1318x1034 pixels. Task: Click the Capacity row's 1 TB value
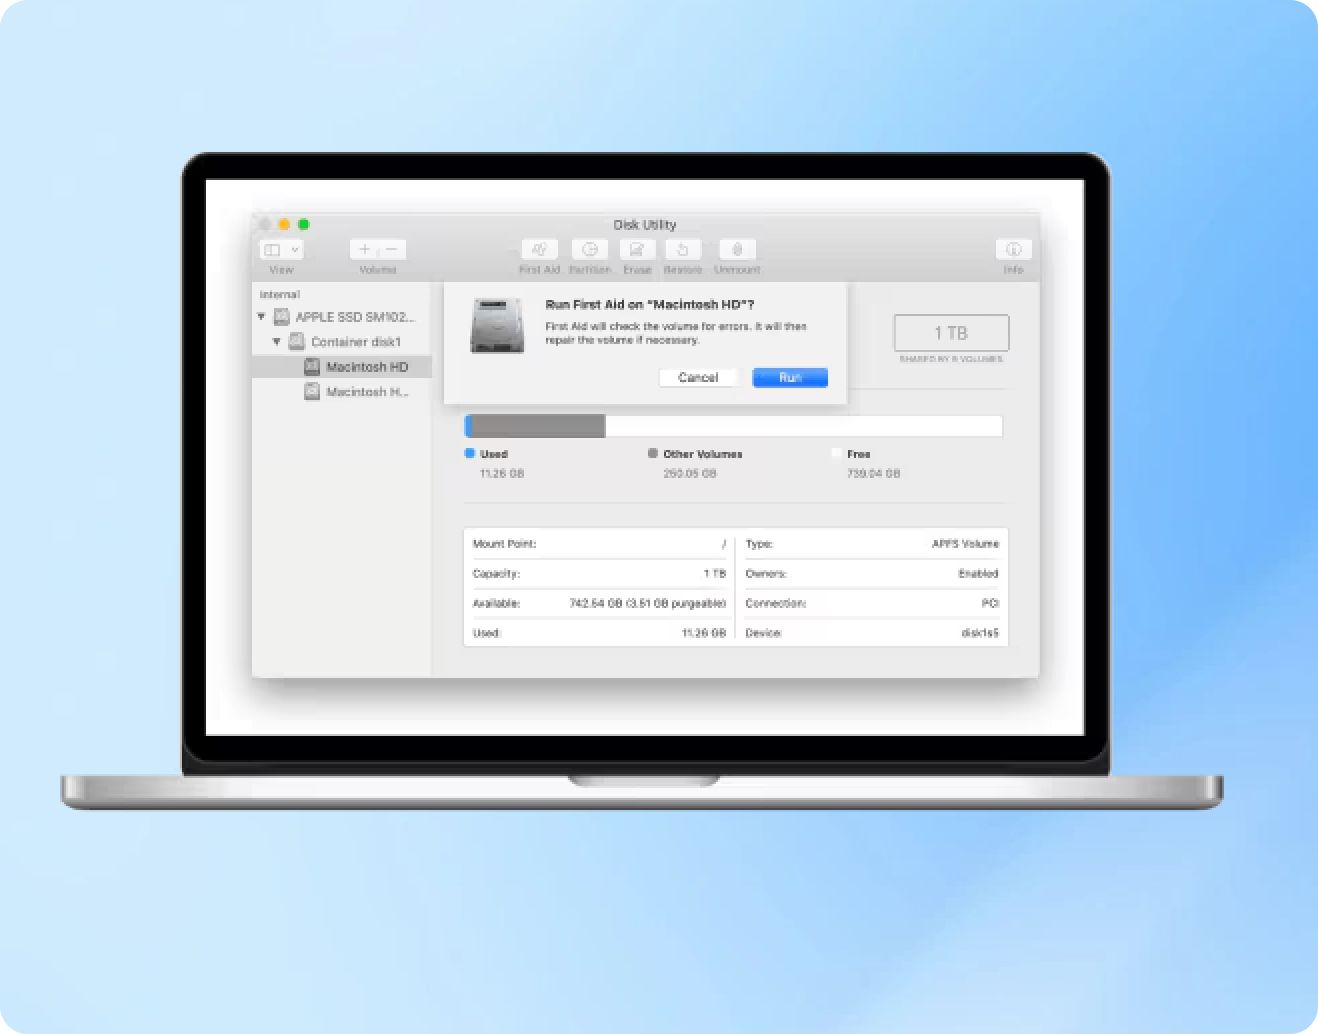(x=715, y=574)
